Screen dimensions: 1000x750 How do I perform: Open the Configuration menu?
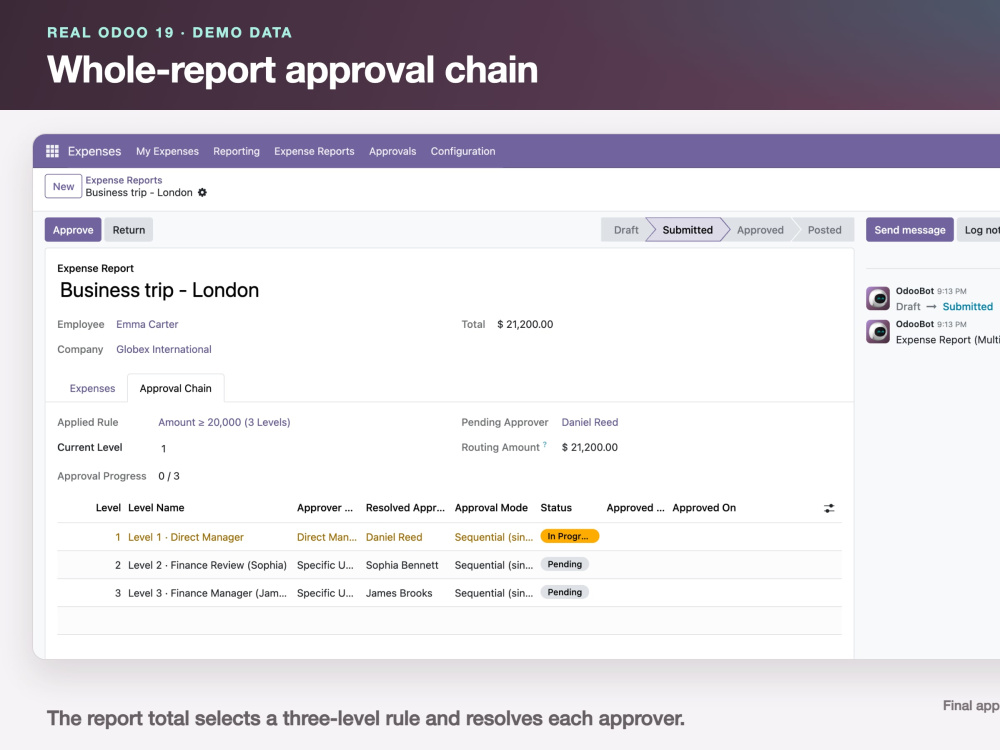(463, 151)
